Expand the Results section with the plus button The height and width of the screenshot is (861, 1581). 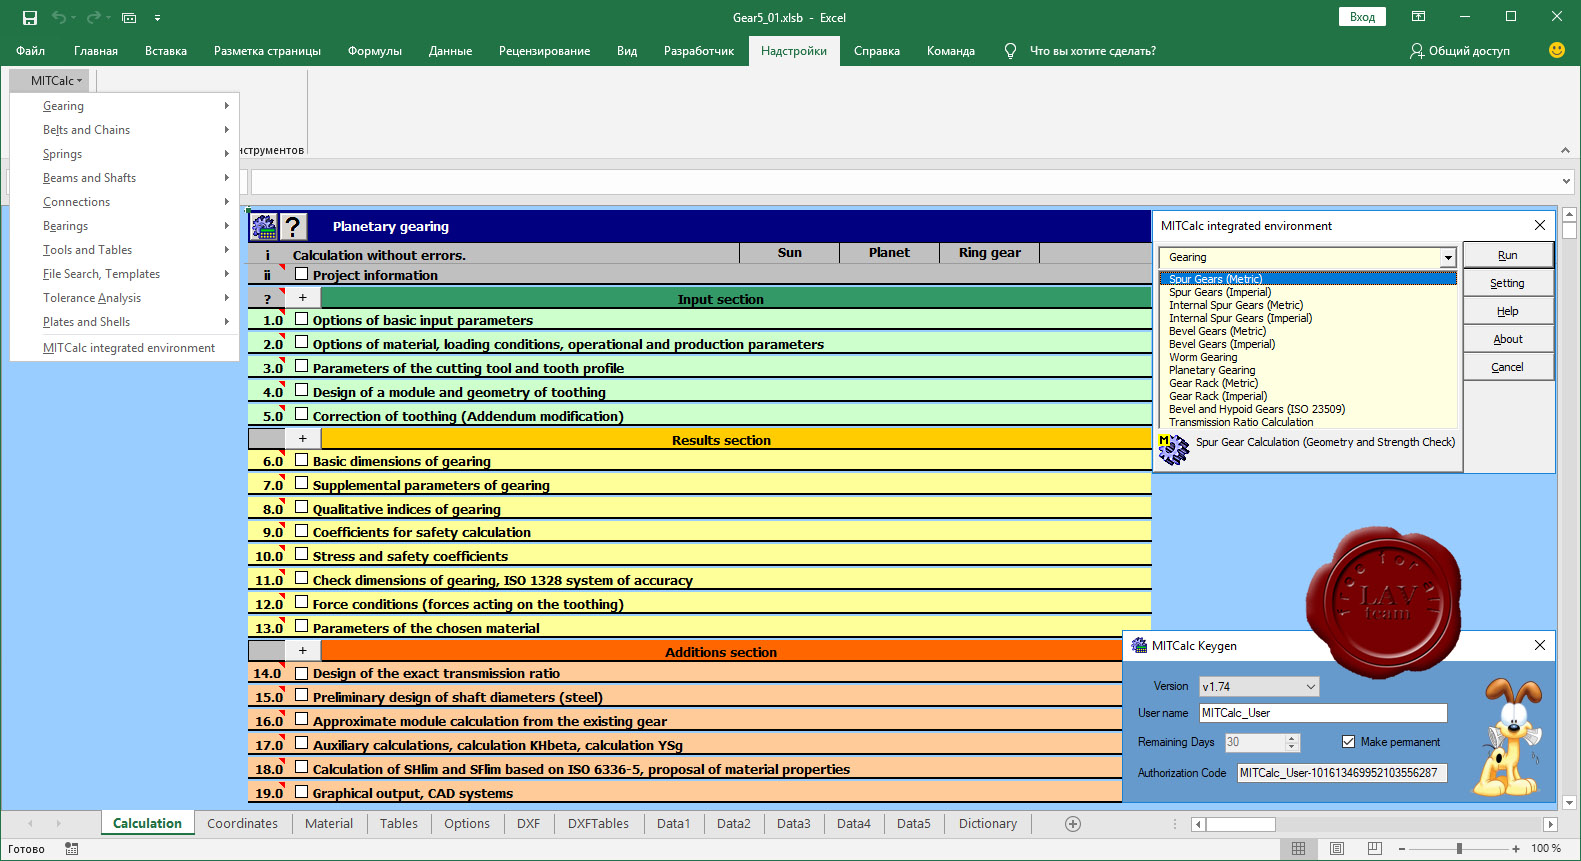click(302, 439)
